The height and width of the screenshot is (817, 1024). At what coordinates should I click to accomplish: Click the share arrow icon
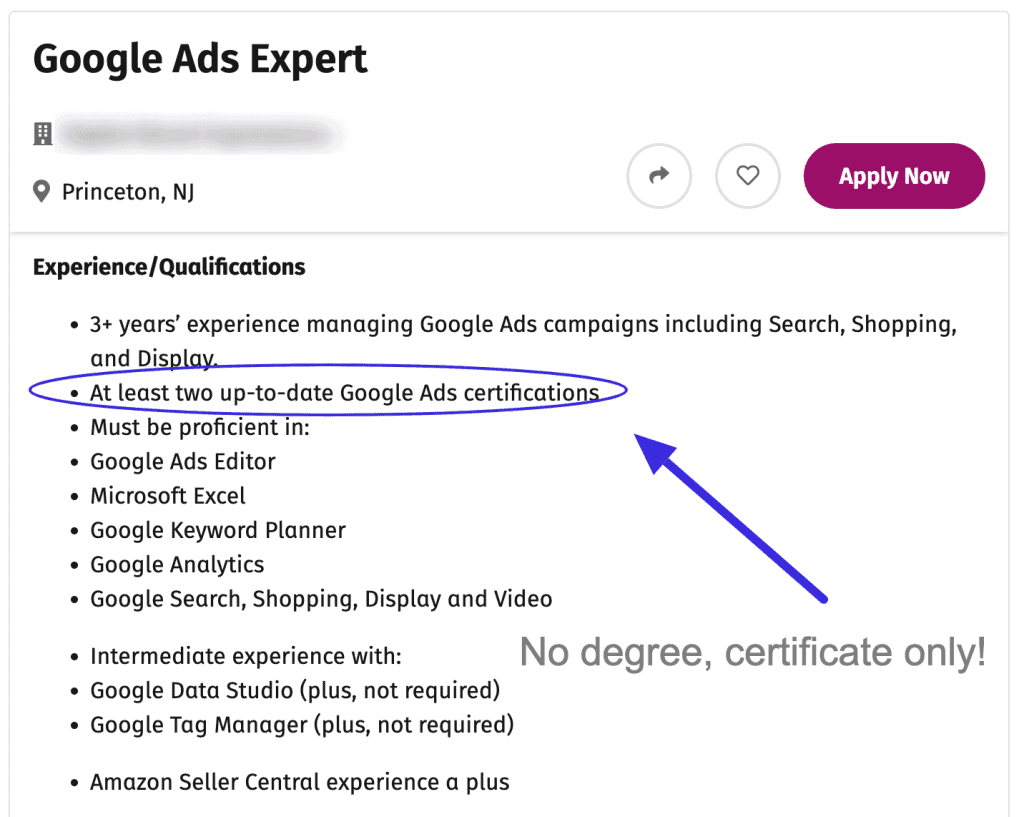[x=658, y=176]
